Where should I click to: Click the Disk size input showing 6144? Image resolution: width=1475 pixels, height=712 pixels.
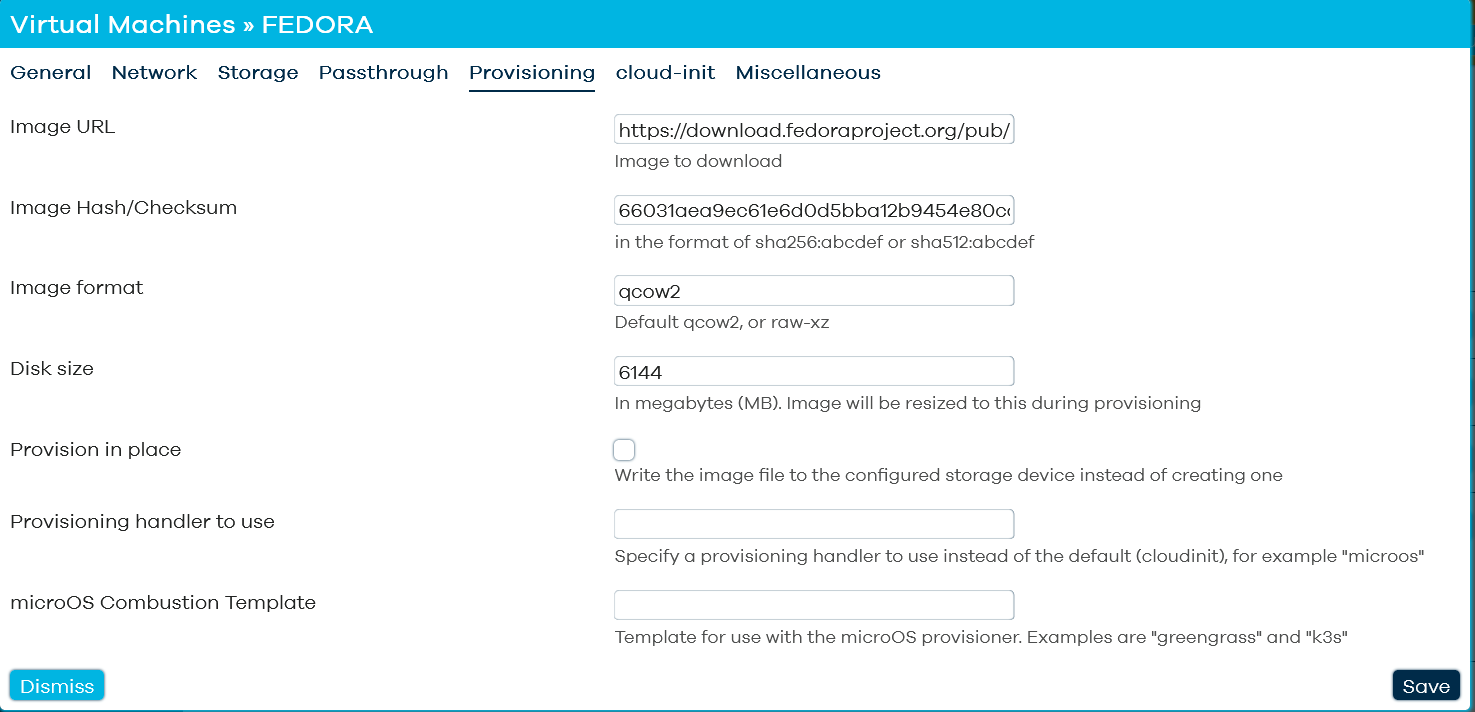[x=814, y=372]
